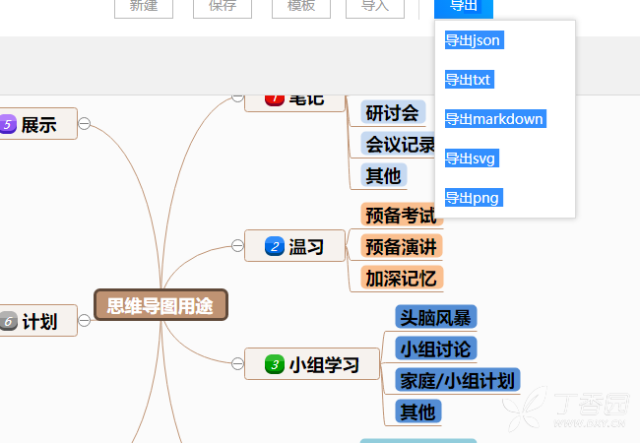The height and width of the screenshot is (443, 640).
Task: Collapse the 小组学习 branch
Action: pos(237,365)
